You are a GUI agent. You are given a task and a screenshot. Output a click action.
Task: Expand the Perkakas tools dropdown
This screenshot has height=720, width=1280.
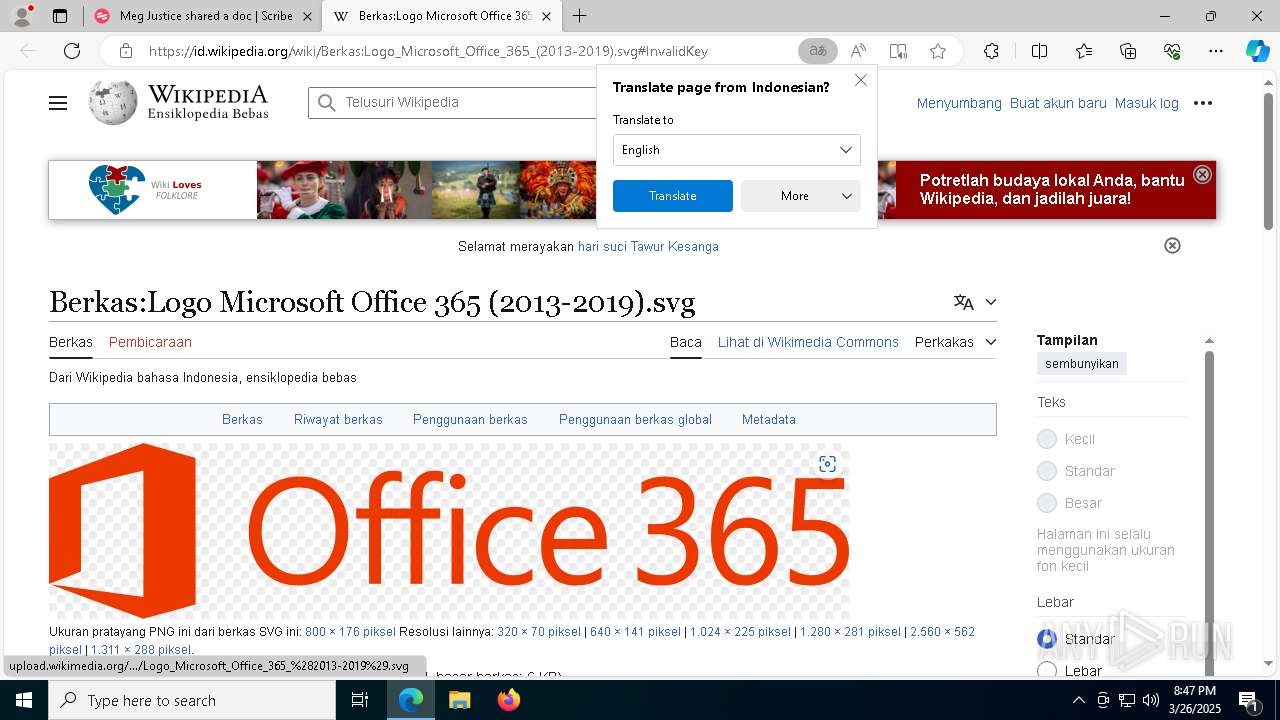click(x=955, y=342)
